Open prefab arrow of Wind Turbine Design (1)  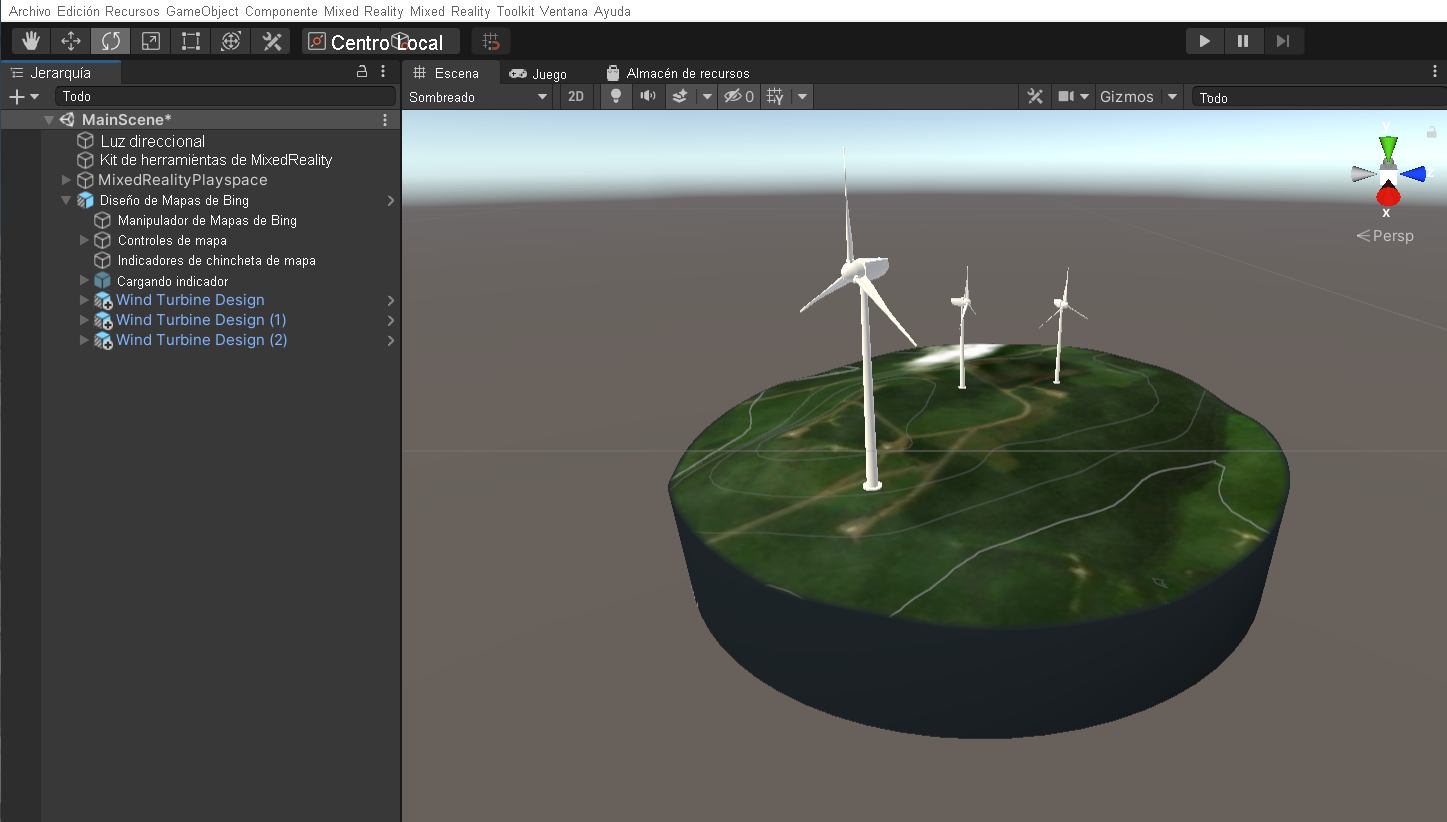tap(391, 320)
